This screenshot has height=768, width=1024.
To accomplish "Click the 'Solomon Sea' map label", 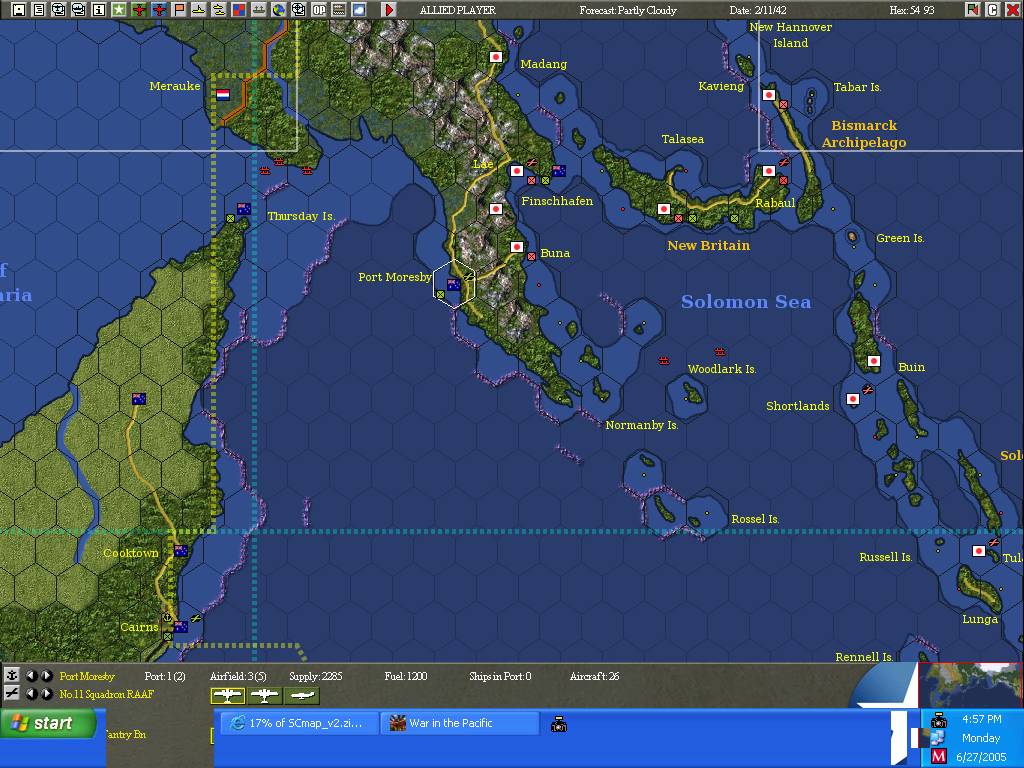I will pyautogui.click(x=746, y=302).
